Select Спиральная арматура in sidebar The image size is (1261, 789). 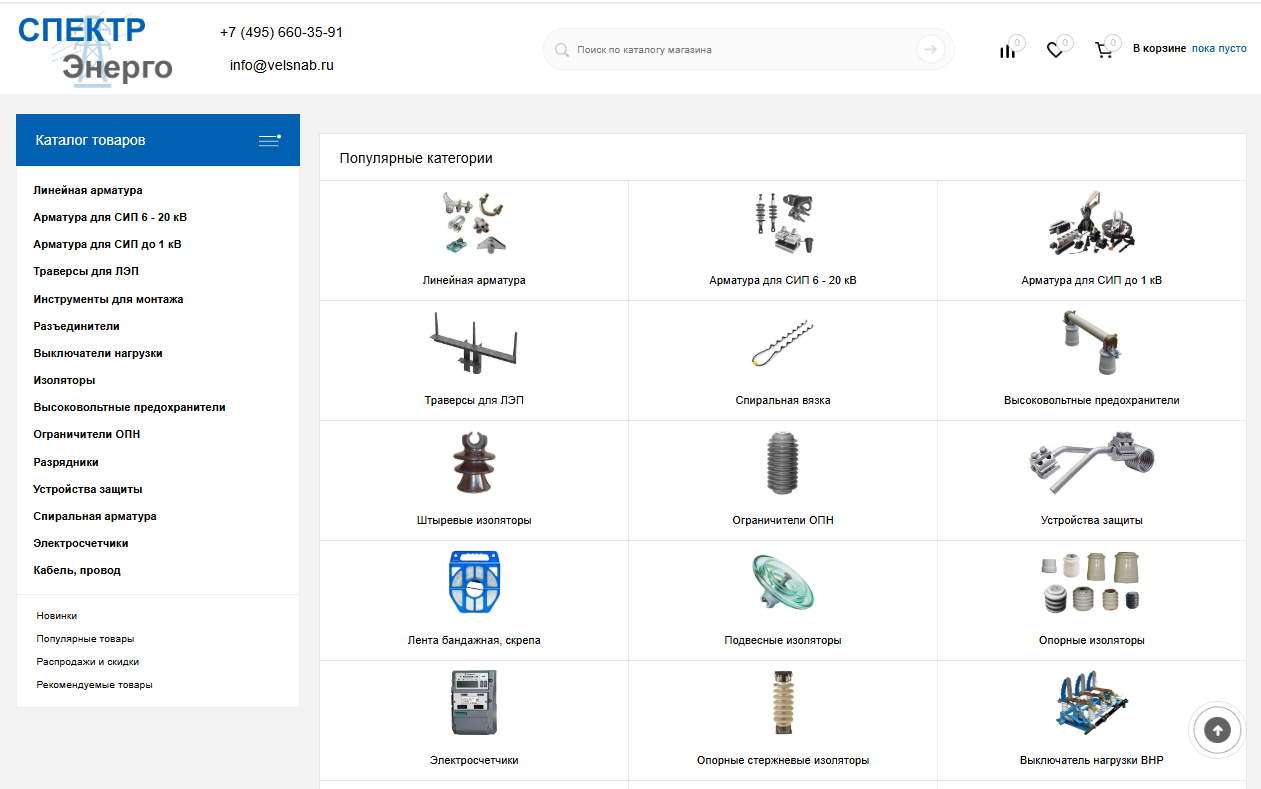point(95,516)
